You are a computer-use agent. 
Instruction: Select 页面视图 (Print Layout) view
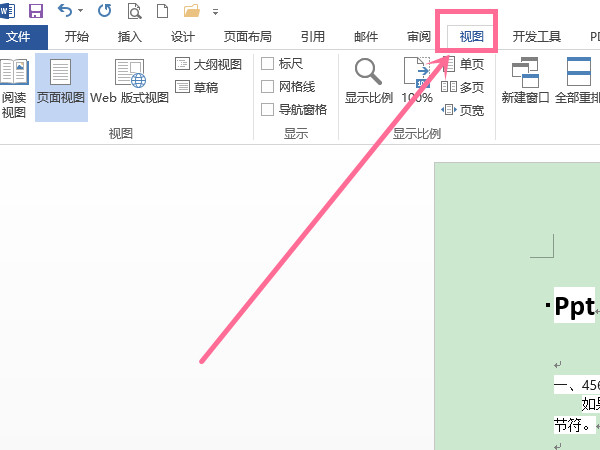[61, 83]
